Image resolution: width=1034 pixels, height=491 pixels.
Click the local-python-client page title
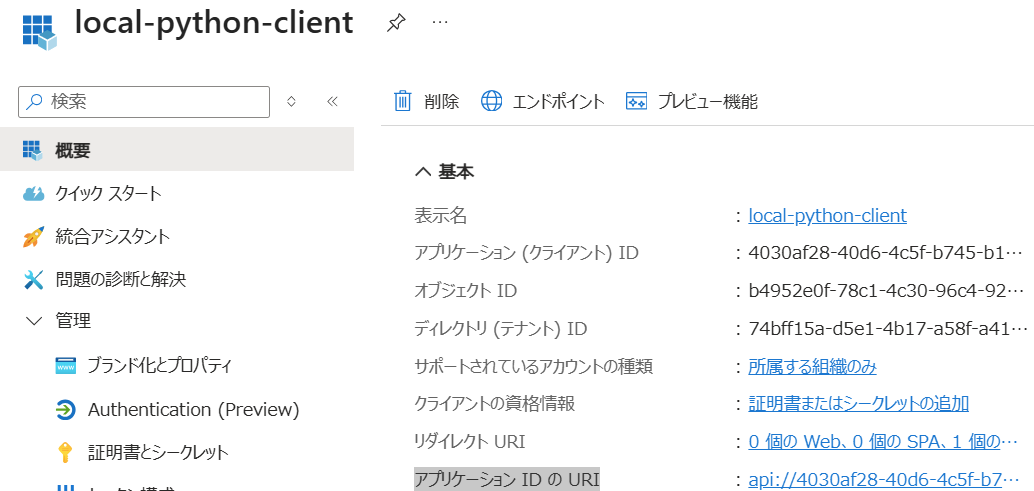point(214,23)
